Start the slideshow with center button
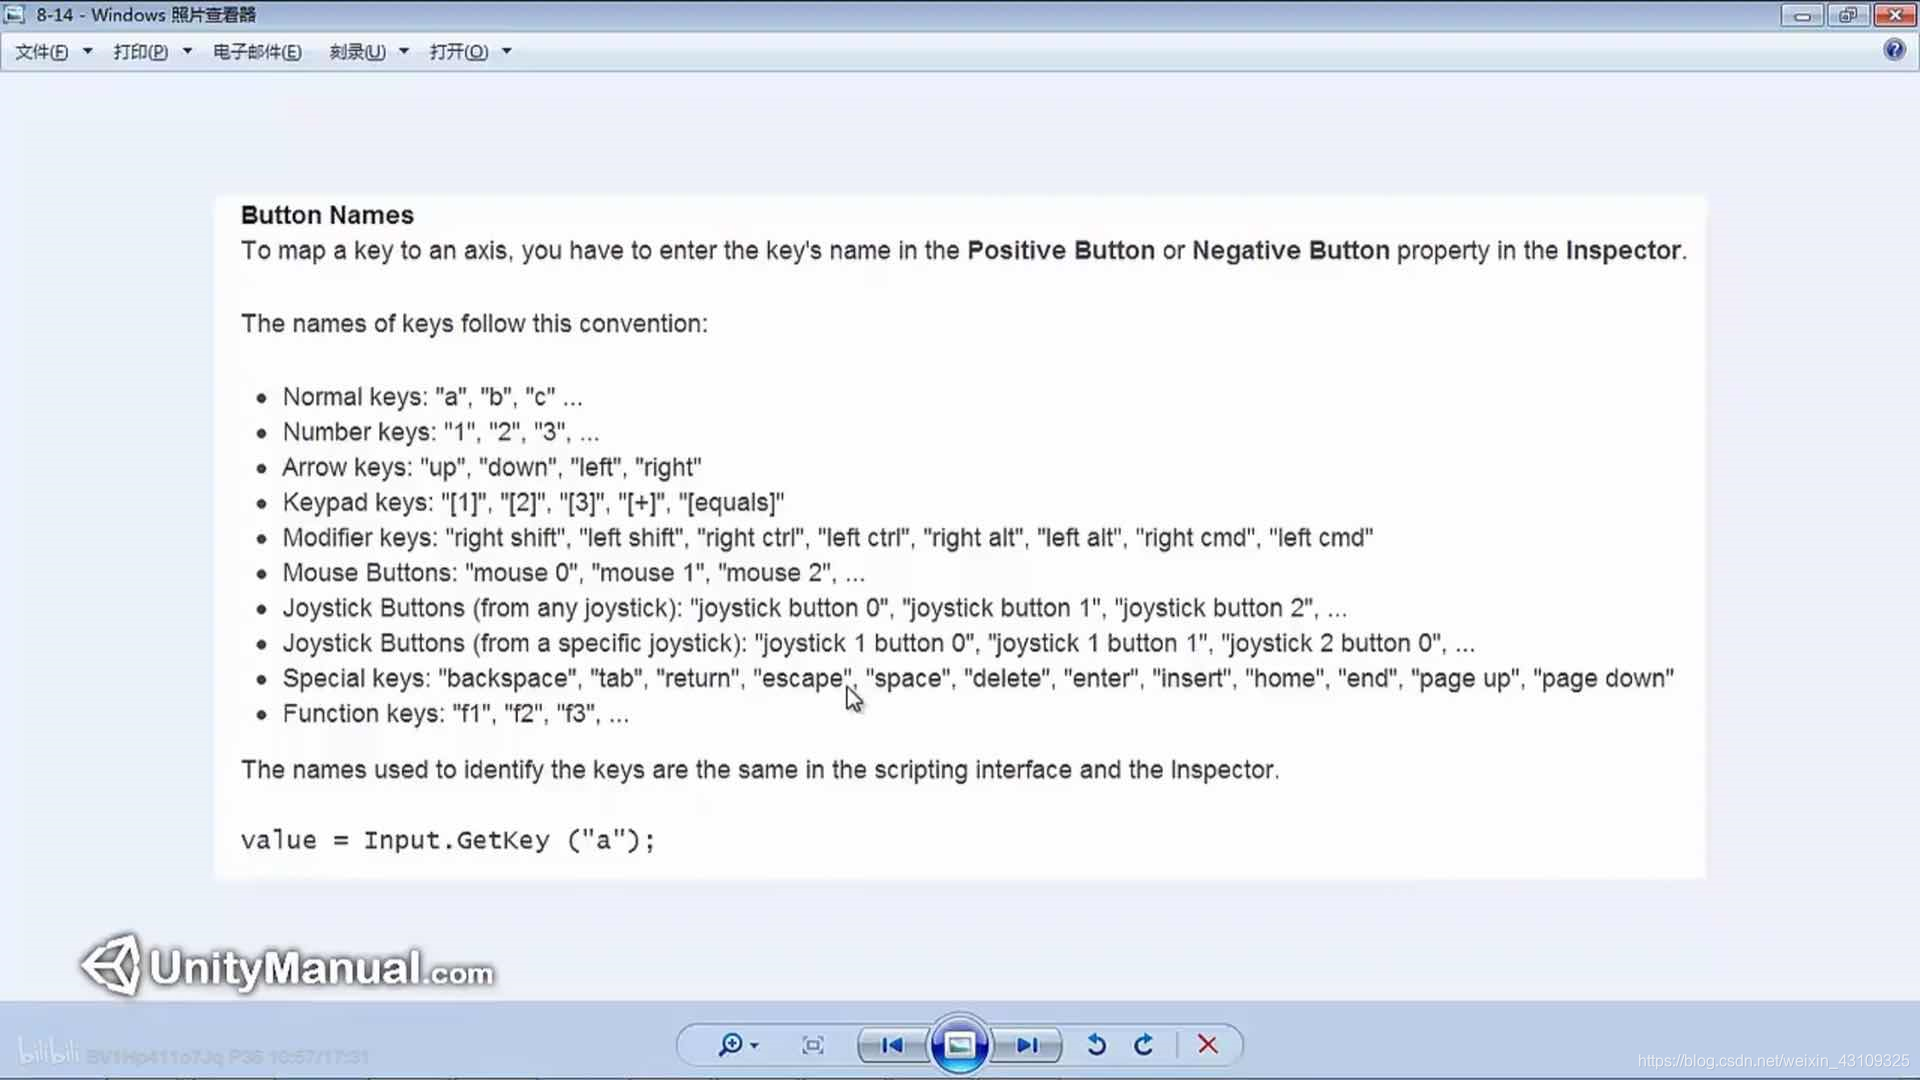1920x1080 pixels. point(959,1046)
